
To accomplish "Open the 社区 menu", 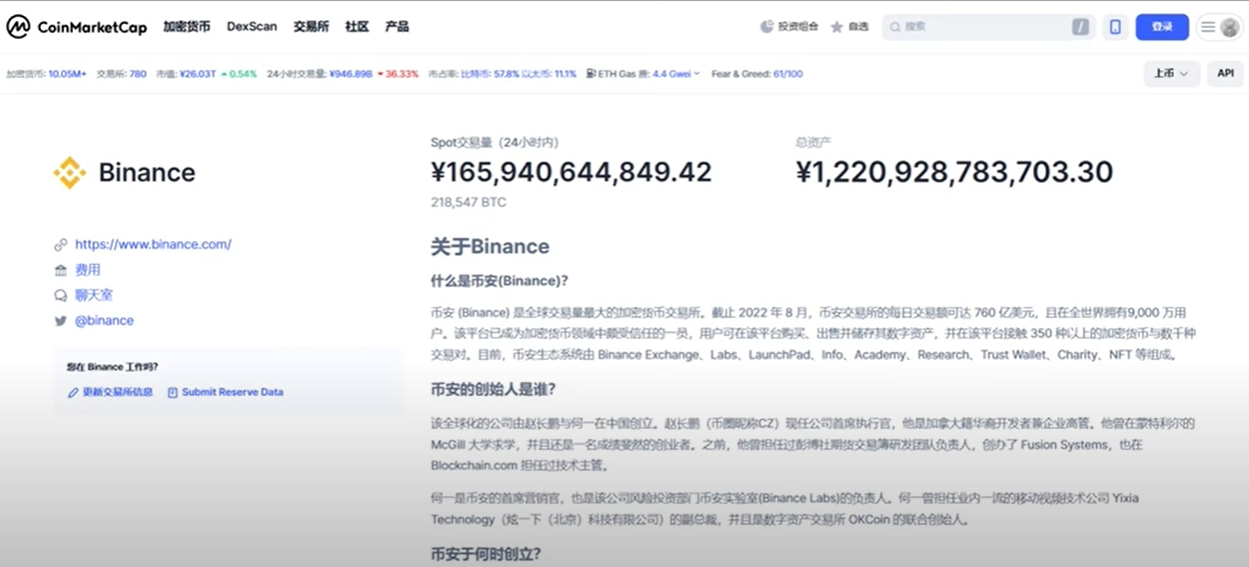I will pyautogui.click(x=357, y=27).
